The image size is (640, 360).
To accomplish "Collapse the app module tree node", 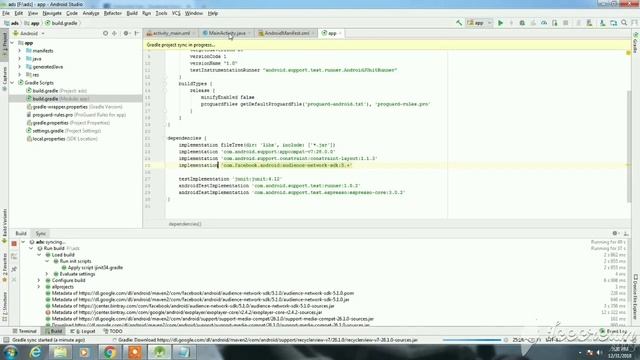I will point(12,43).
